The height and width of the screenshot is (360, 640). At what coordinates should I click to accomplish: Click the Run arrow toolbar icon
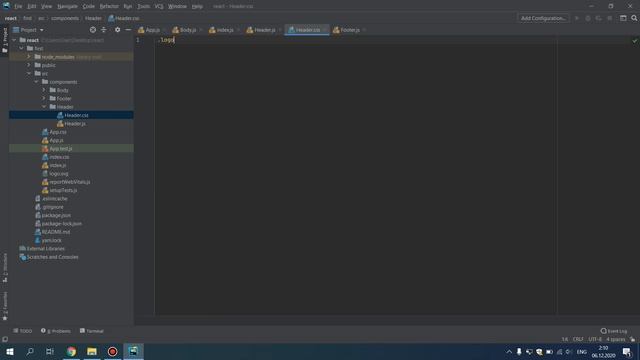(x=577, y=18)
